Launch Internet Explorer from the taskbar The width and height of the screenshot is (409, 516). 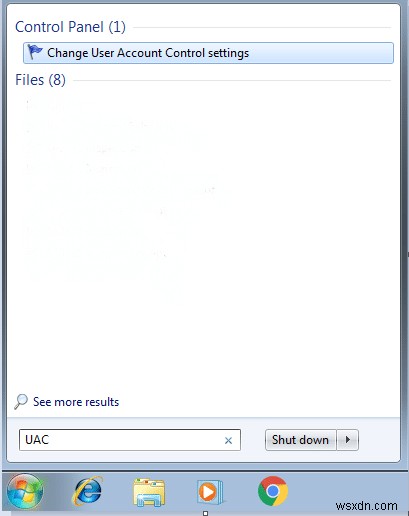(87, 491)
